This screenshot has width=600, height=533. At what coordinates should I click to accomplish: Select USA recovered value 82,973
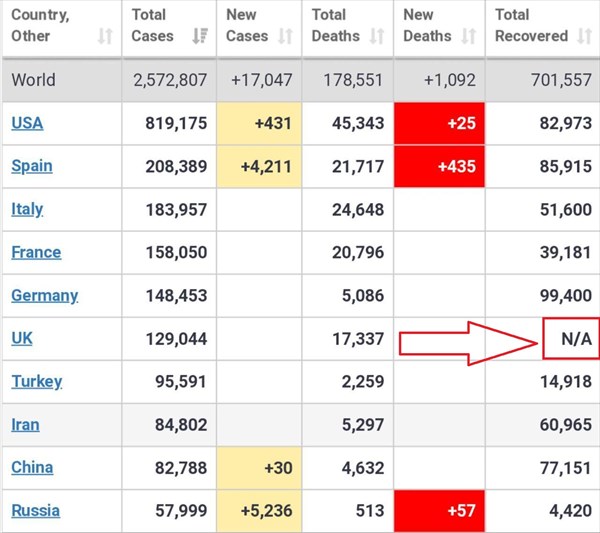[566, 124]
